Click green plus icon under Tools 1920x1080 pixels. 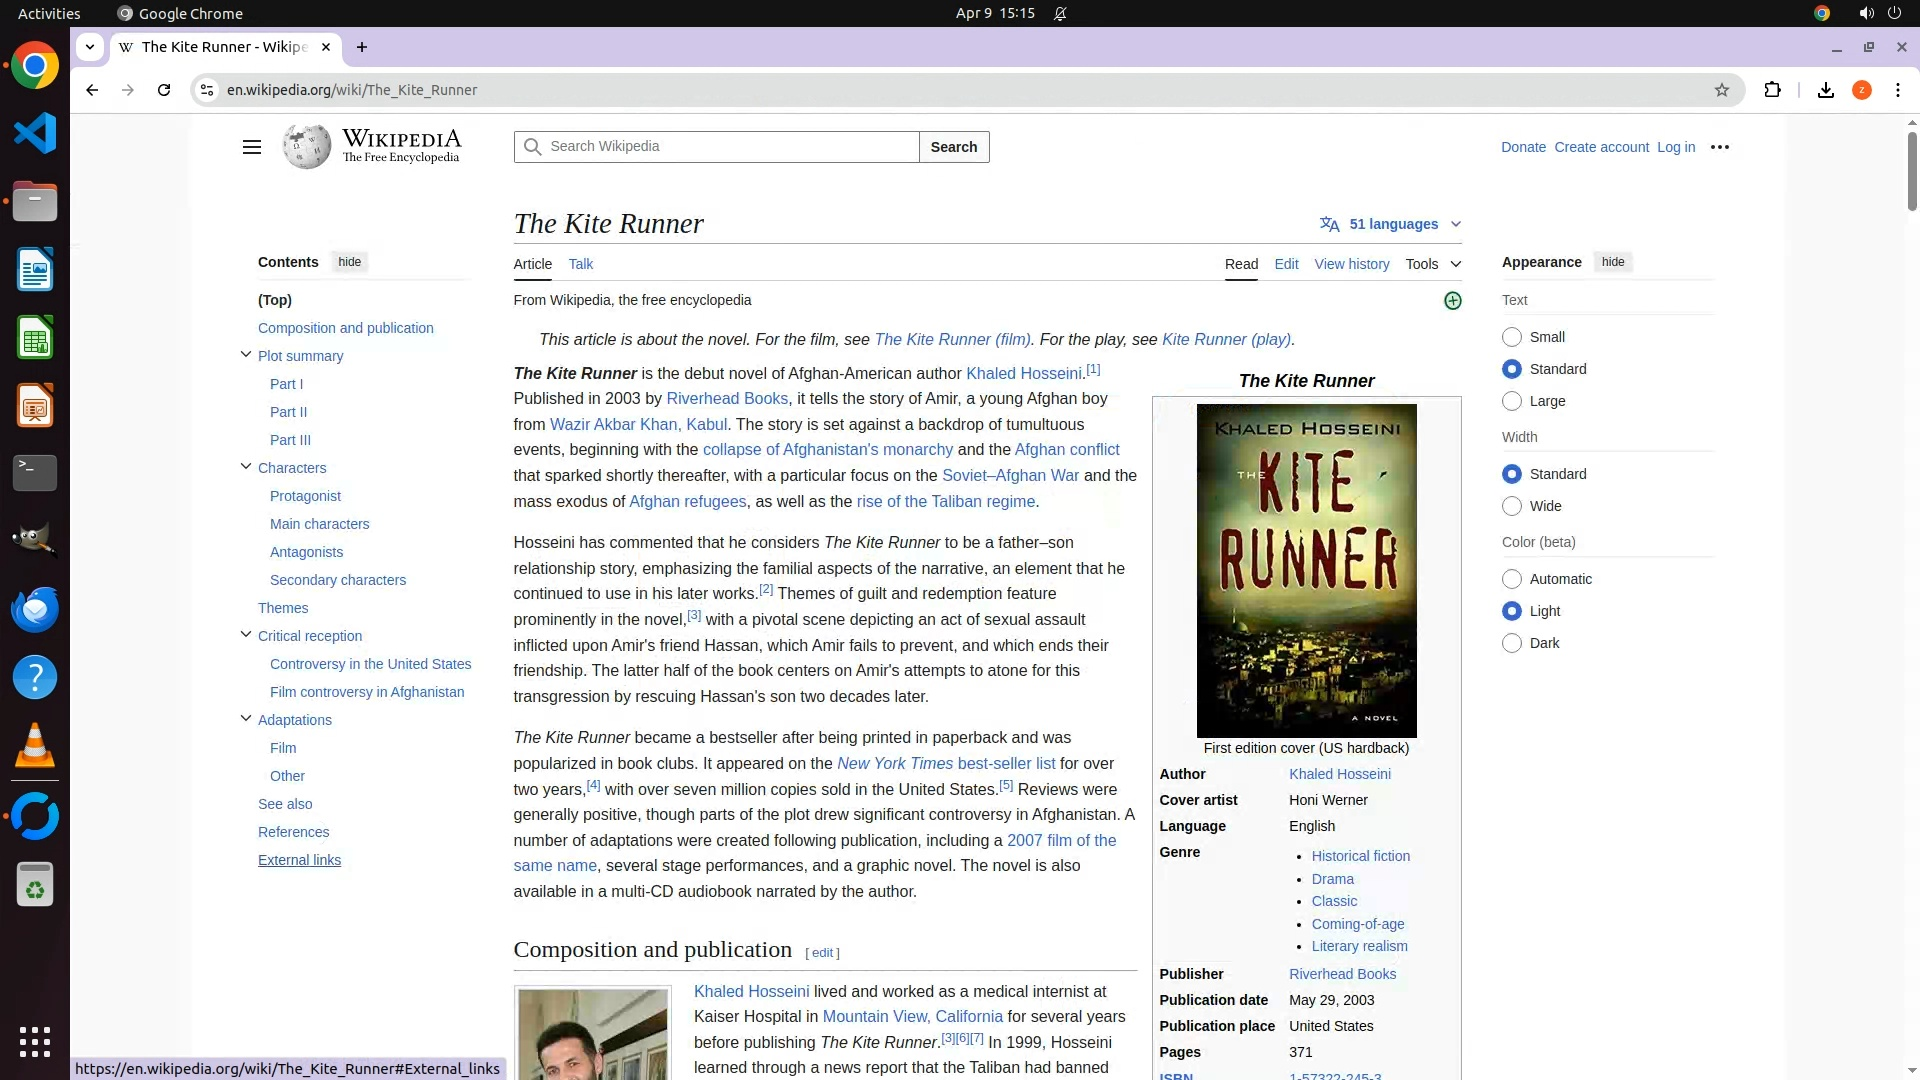pos(1452,301)
